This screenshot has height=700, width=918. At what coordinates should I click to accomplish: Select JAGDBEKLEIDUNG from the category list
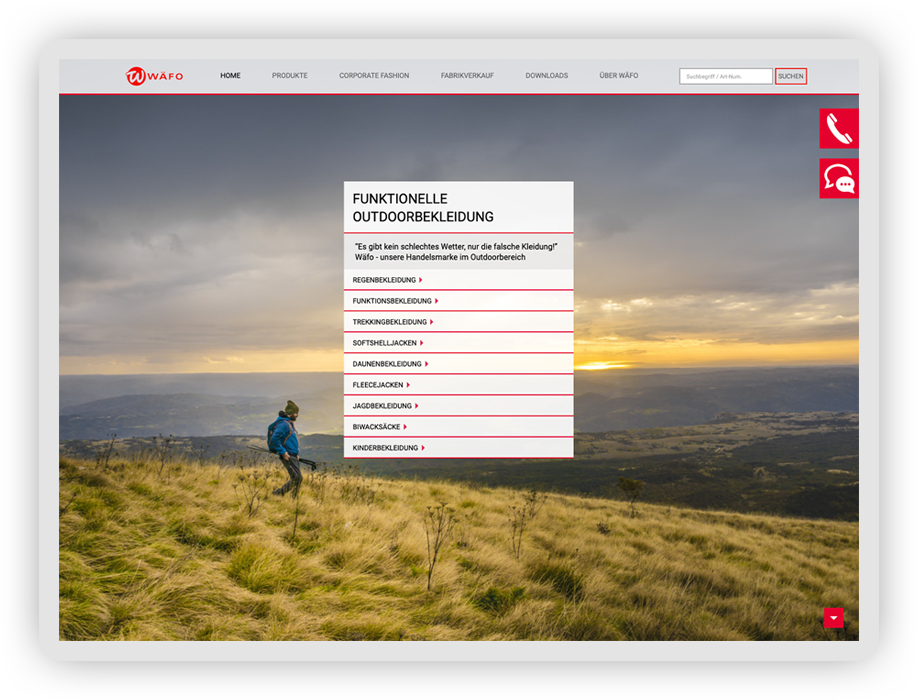point(384,406)
